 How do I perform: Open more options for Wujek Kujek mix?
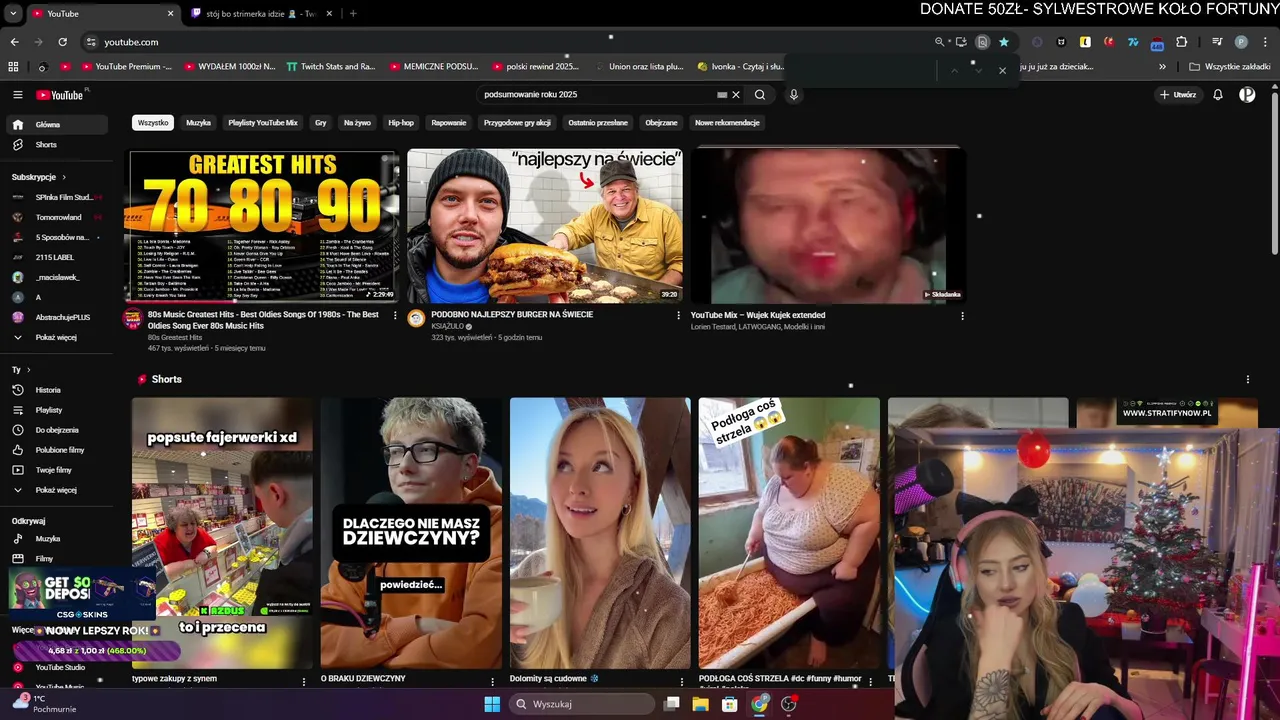pyautogui.click(x=962, y=316)
